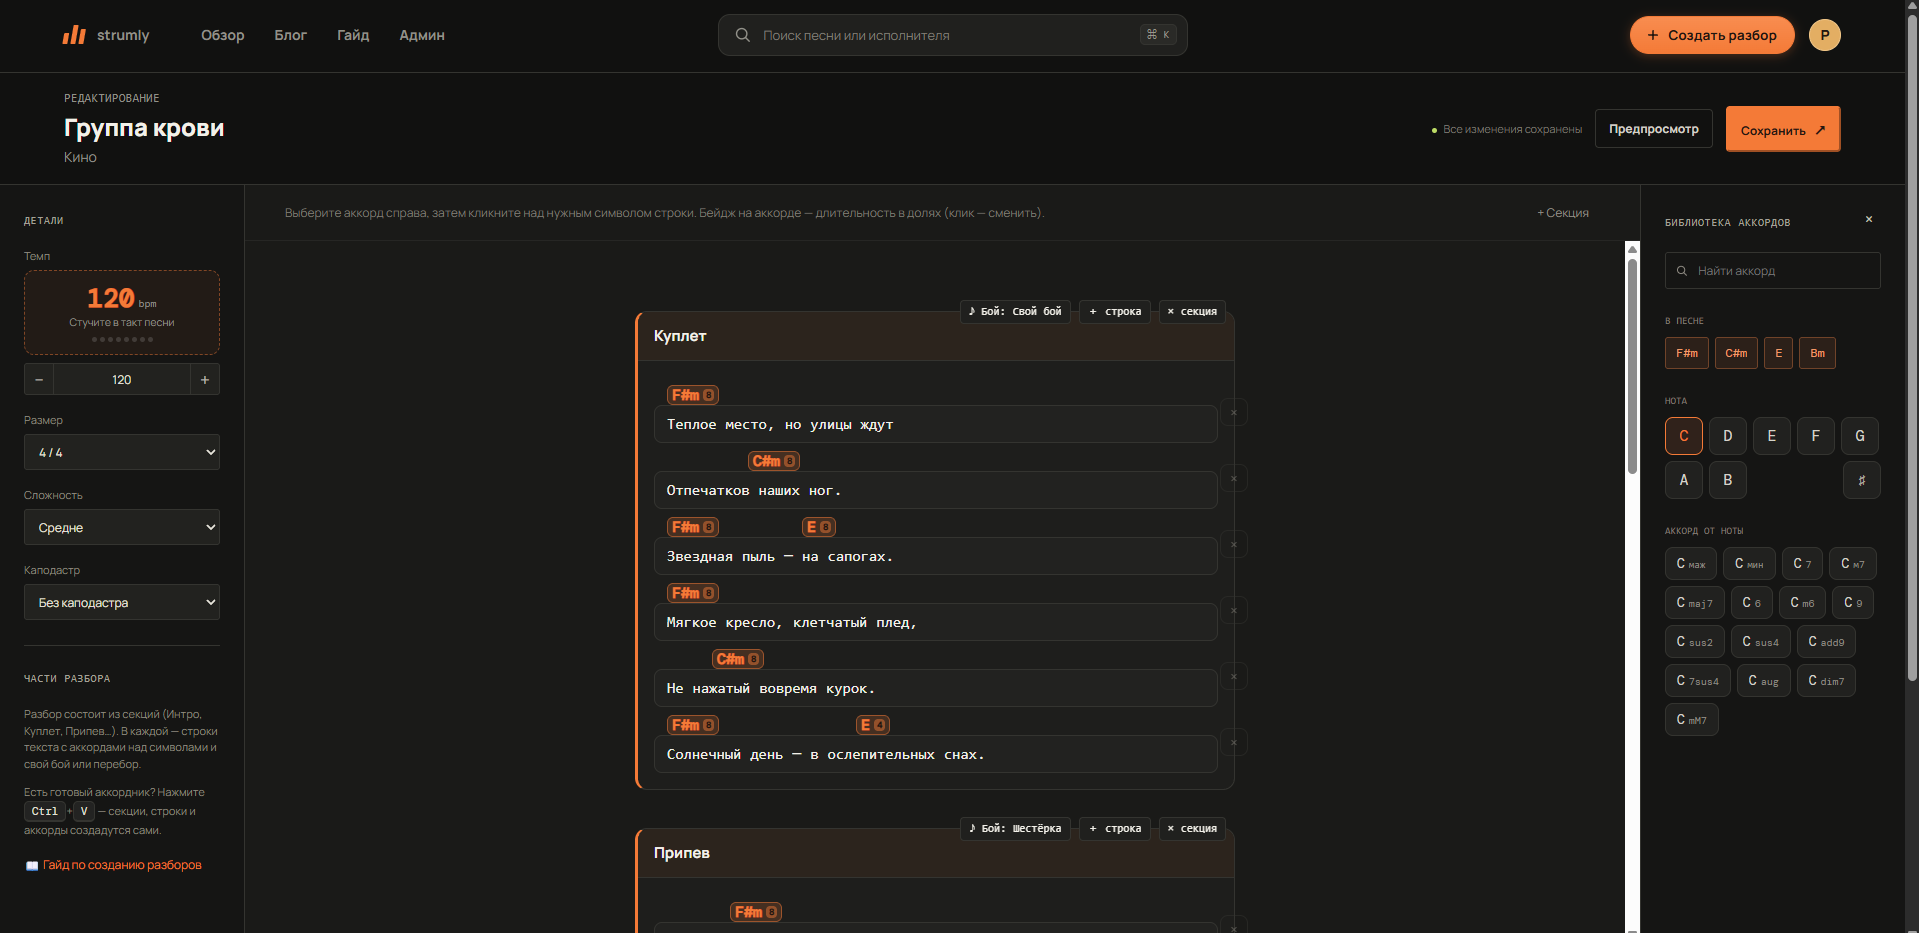Click F#m chord chip above 'Звездная пыль' line
The image size is (1919, 933).
pyautogui.click(x=692, y=527)
